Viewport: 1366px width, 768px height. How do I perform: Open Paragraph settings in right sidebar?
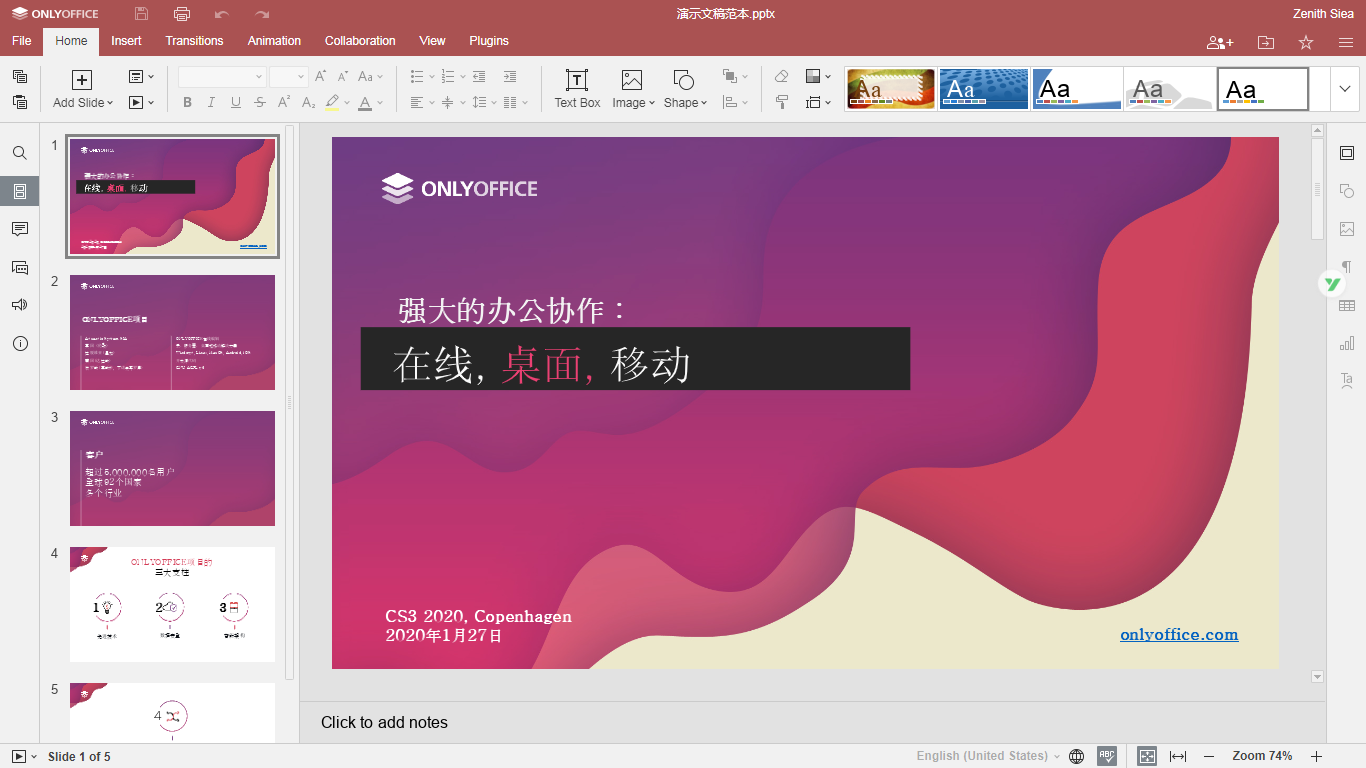point(1347,267)
